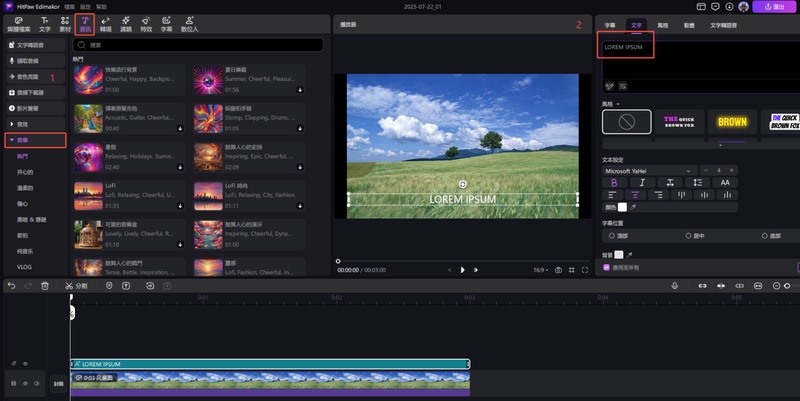Click the cover button beside video track
Image resolution: width=800 pixels, height=401 pixels.
tap(58, 383)
